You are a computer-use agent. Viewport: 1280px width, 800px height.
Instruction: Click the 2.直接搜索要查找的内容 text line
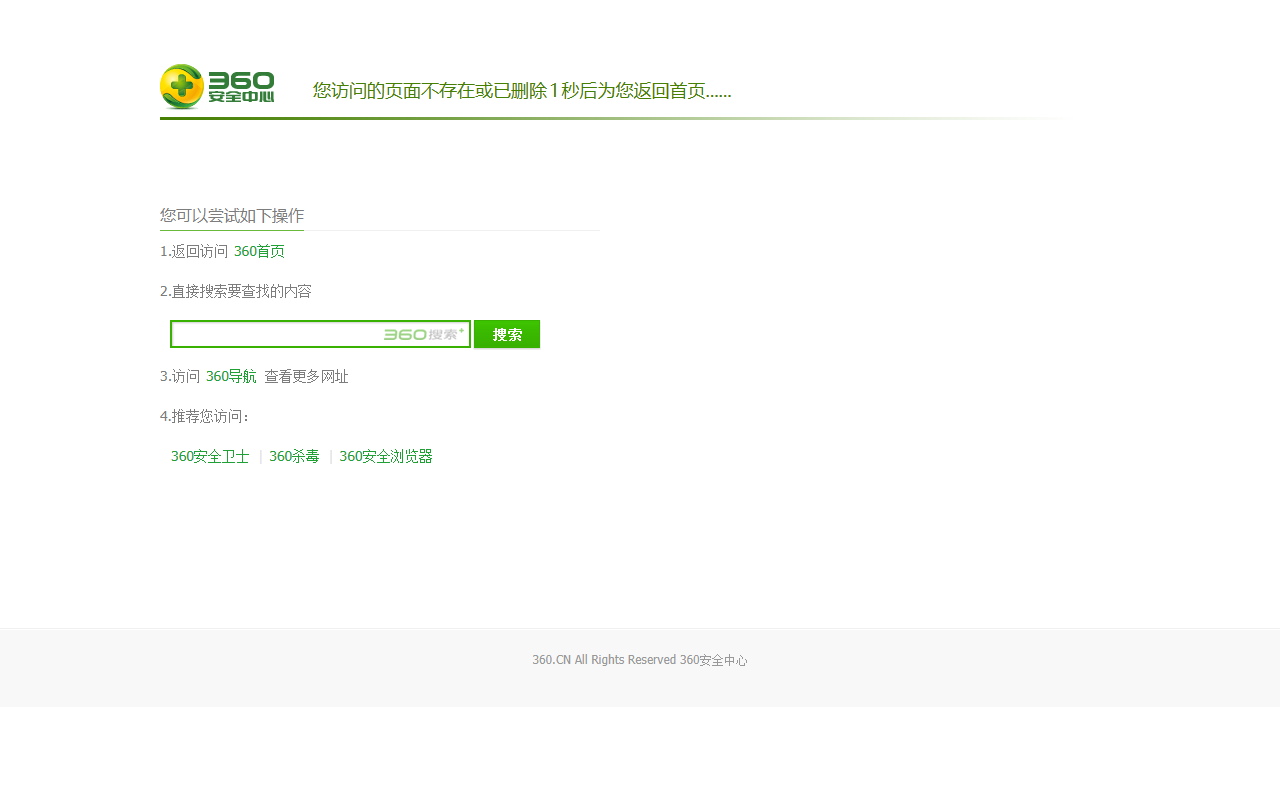point(236,292)
